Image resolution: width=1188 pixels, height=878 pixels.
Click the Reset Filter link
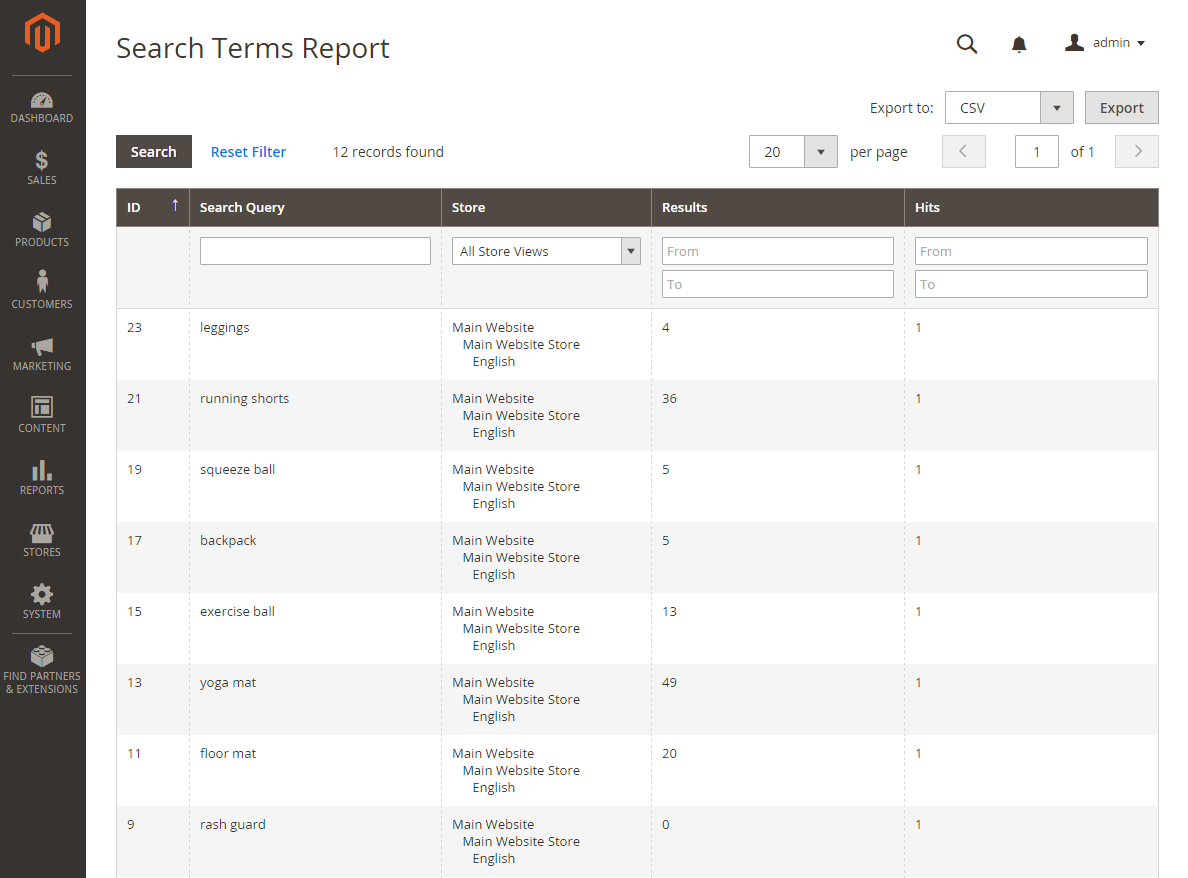click(x=249, y=152)
